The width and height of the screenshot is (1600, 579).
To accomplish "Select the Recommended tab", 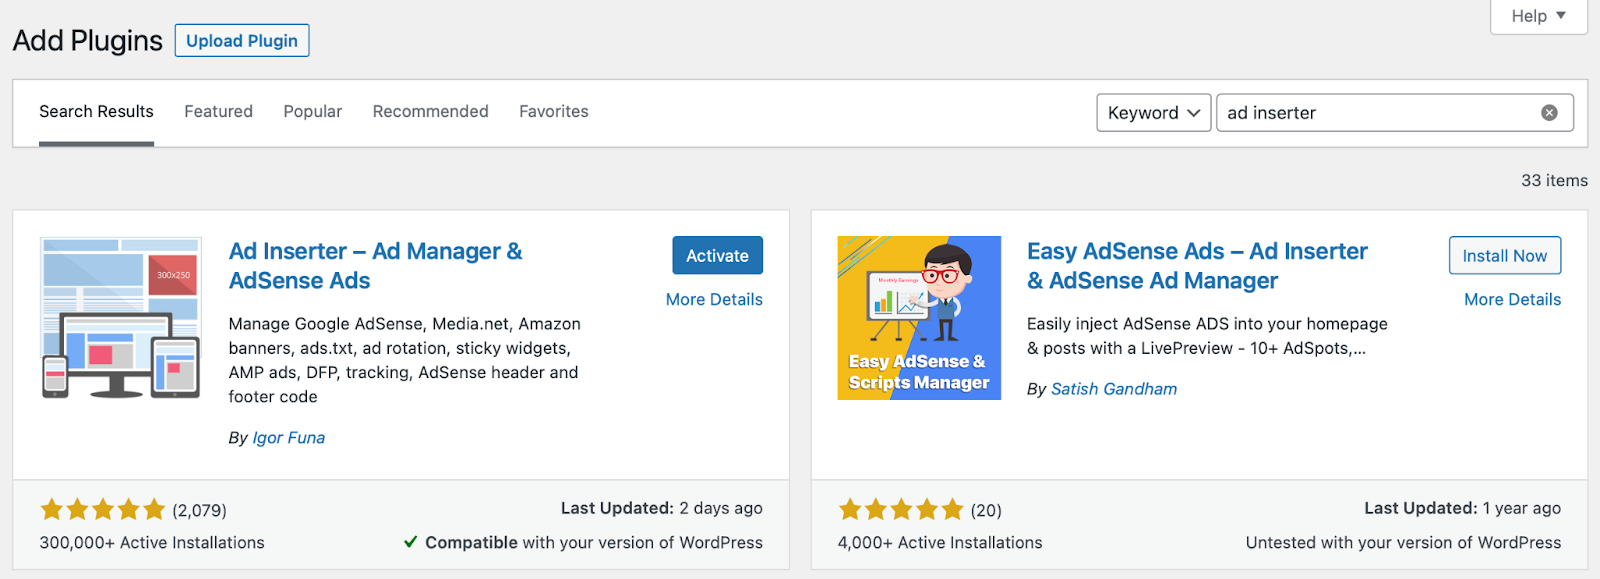I will 430,111.
